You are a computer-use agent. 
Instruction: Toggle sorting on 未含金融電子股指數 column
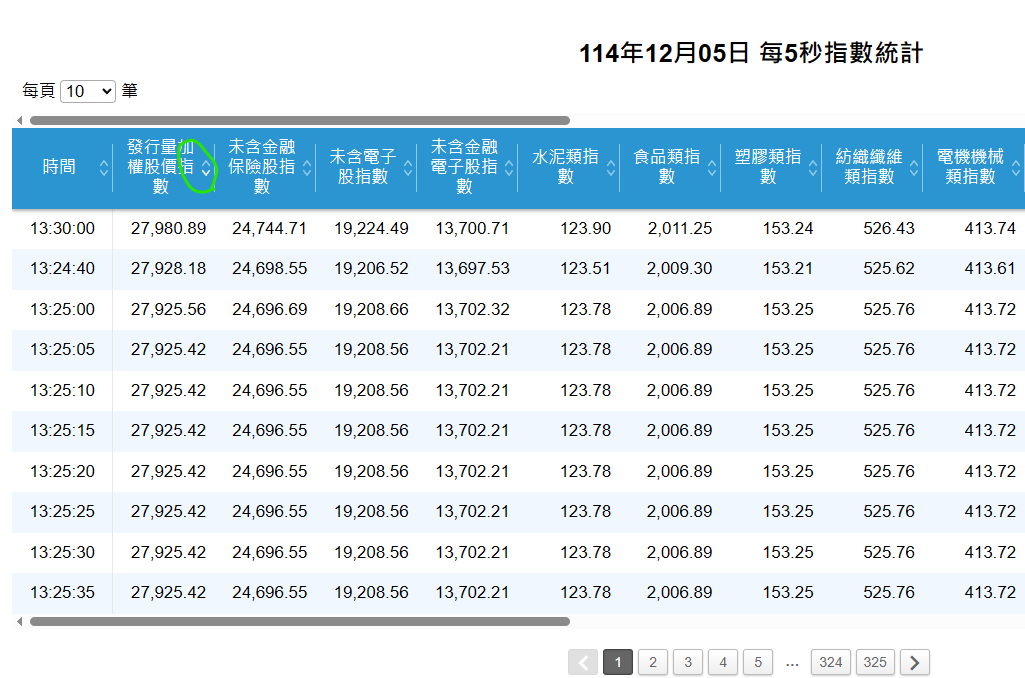point(509,169)
